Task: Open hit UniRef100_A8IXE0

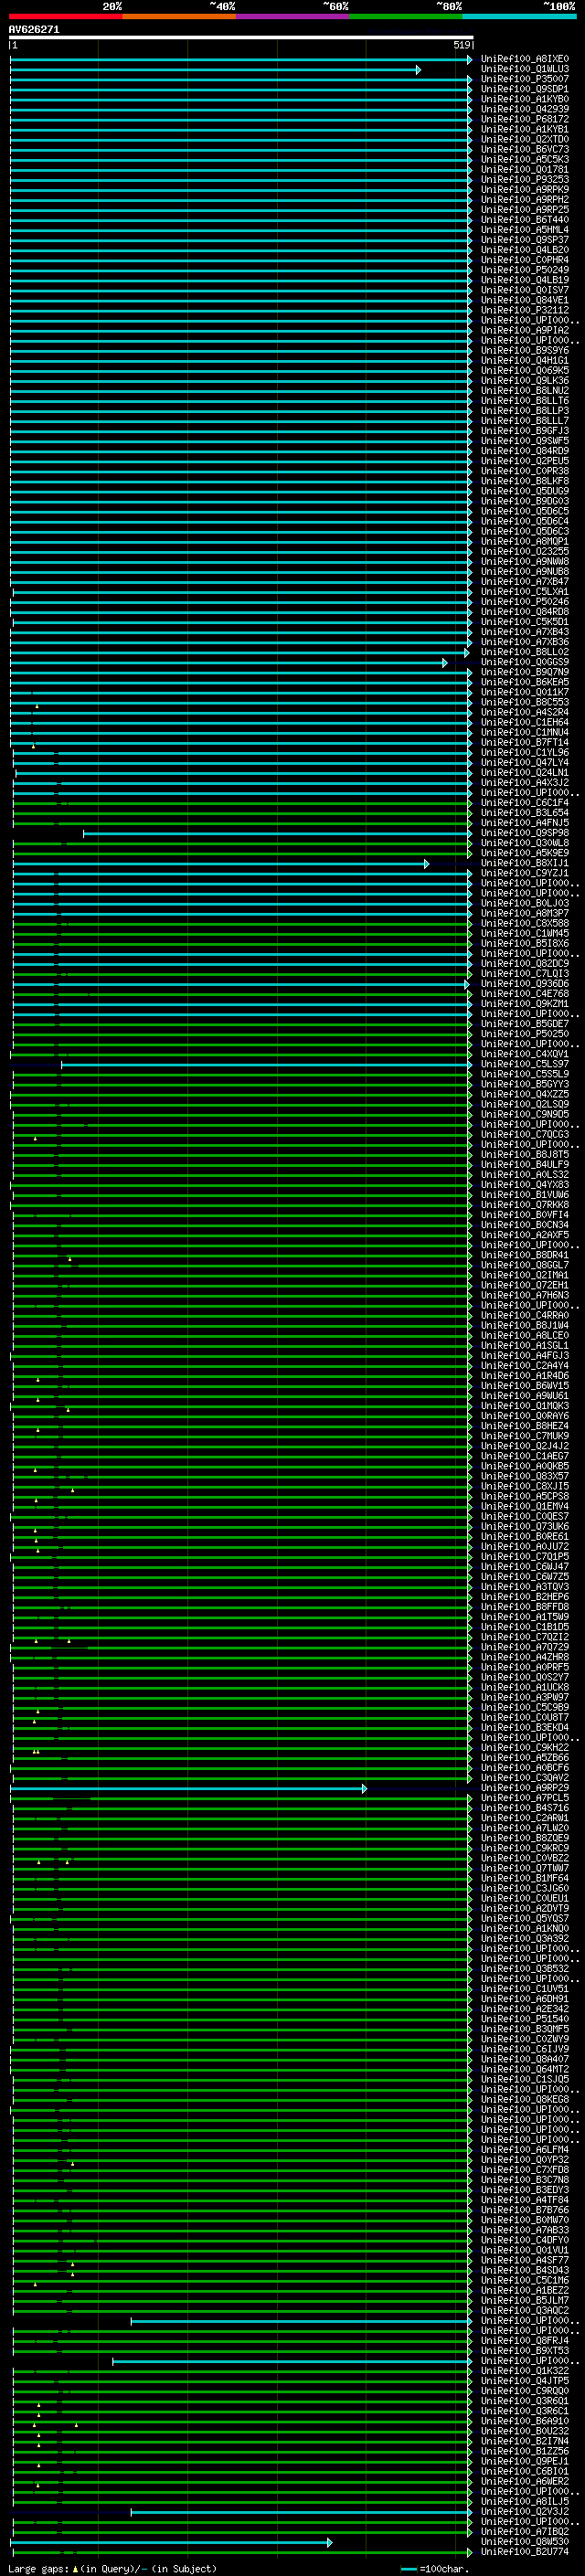Action: (525, 59)
